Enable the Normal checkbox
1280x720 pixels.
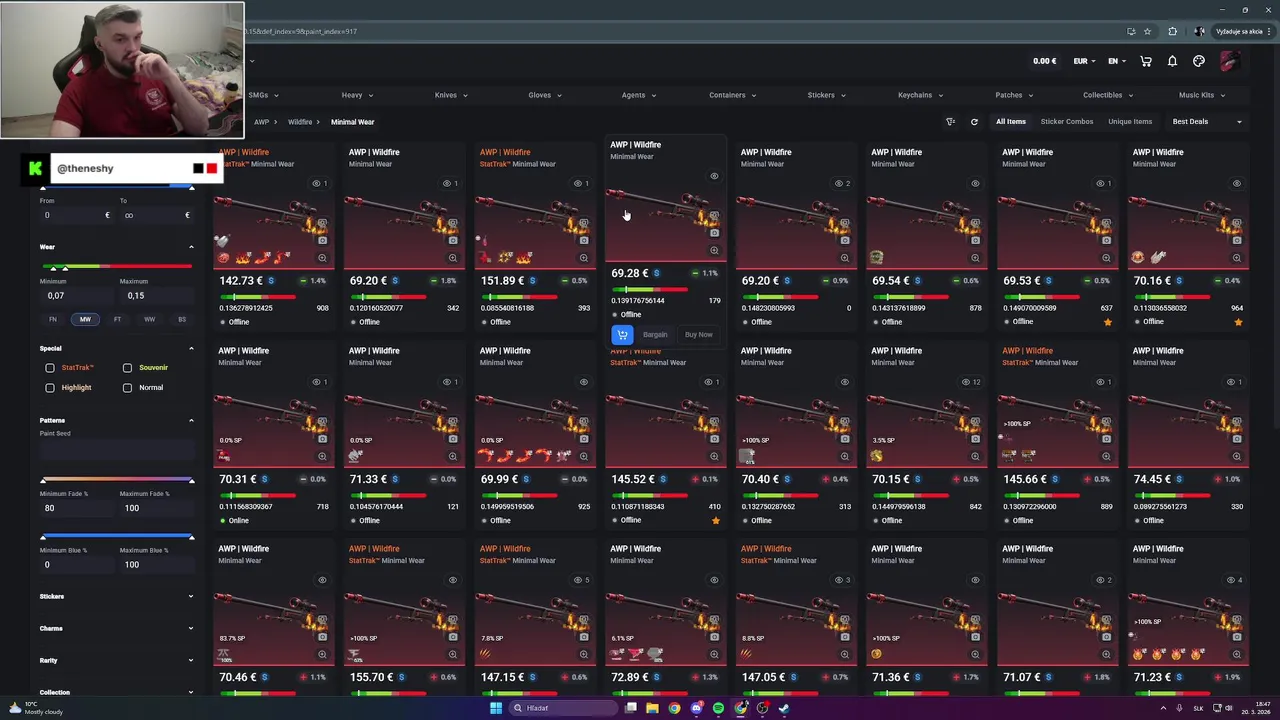(127, 388)
